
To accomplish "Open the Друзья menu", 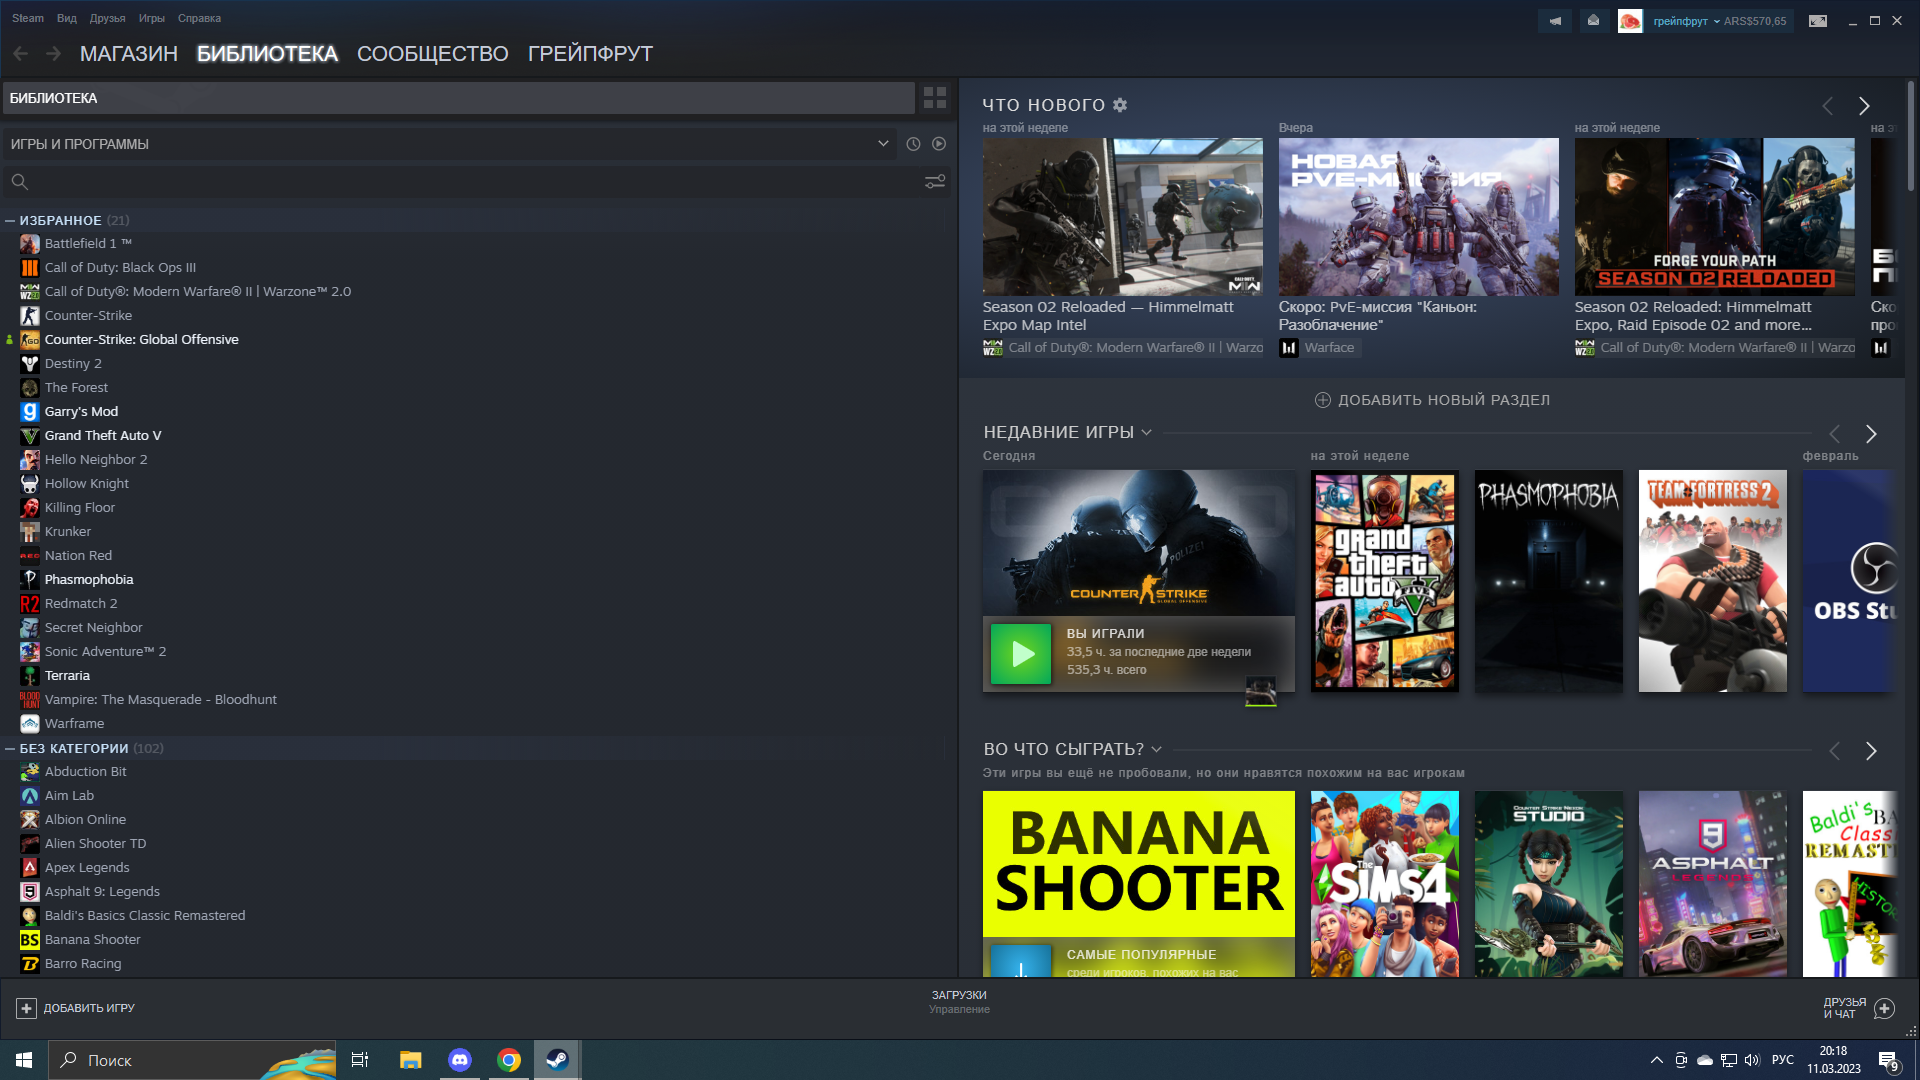I will coord(107,18).
